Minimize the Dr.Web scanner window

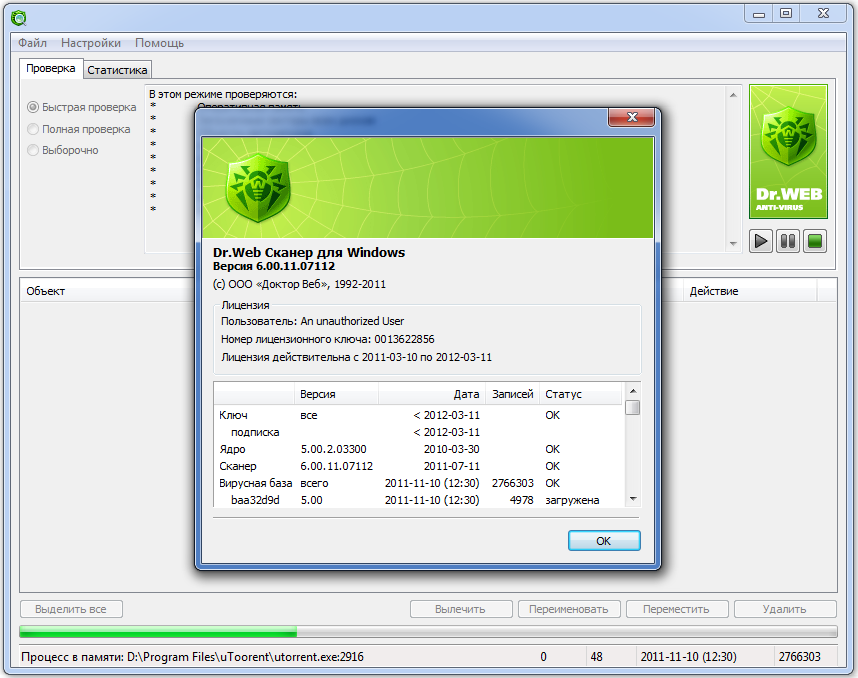click(x=758, y=14)
